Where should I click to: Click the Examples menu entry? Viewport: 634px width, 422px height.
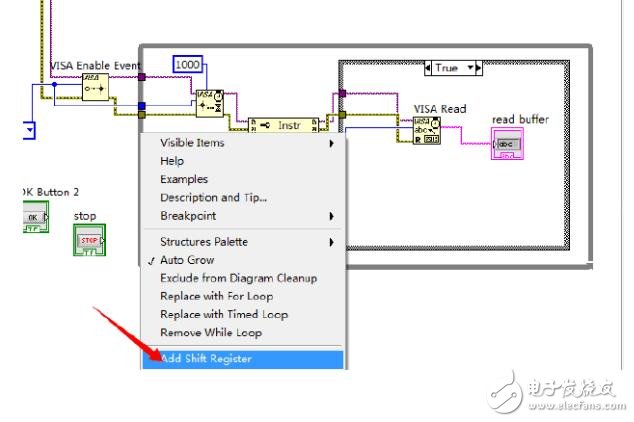[184, 180]
